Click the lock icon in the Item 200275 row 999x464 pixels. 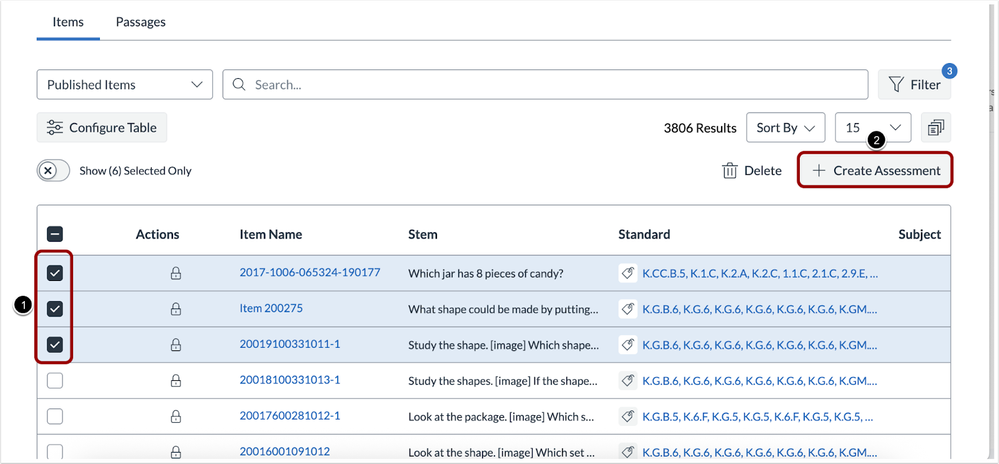point(176,309)
